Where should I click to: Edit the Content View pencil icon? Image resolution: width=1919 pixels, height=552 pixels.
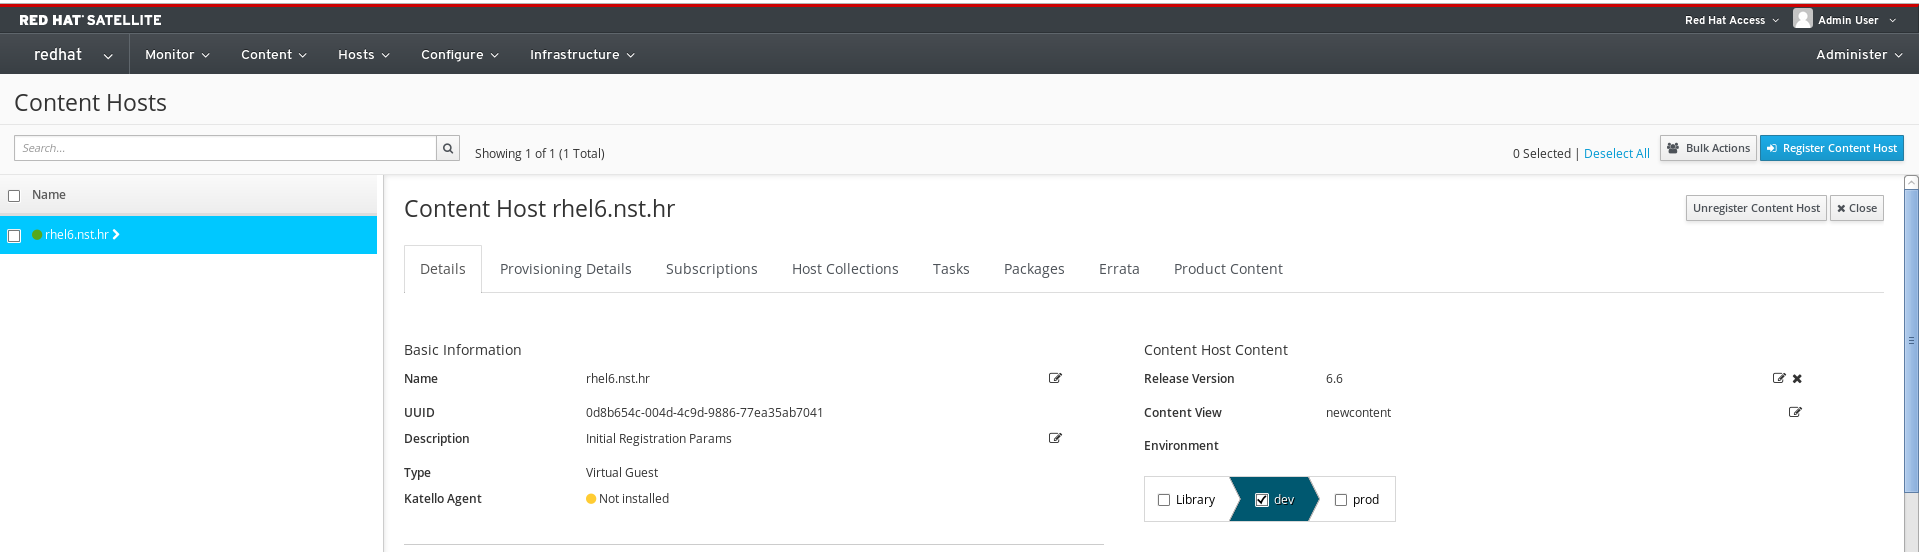pyautogui.click(x=1795, y=412)
